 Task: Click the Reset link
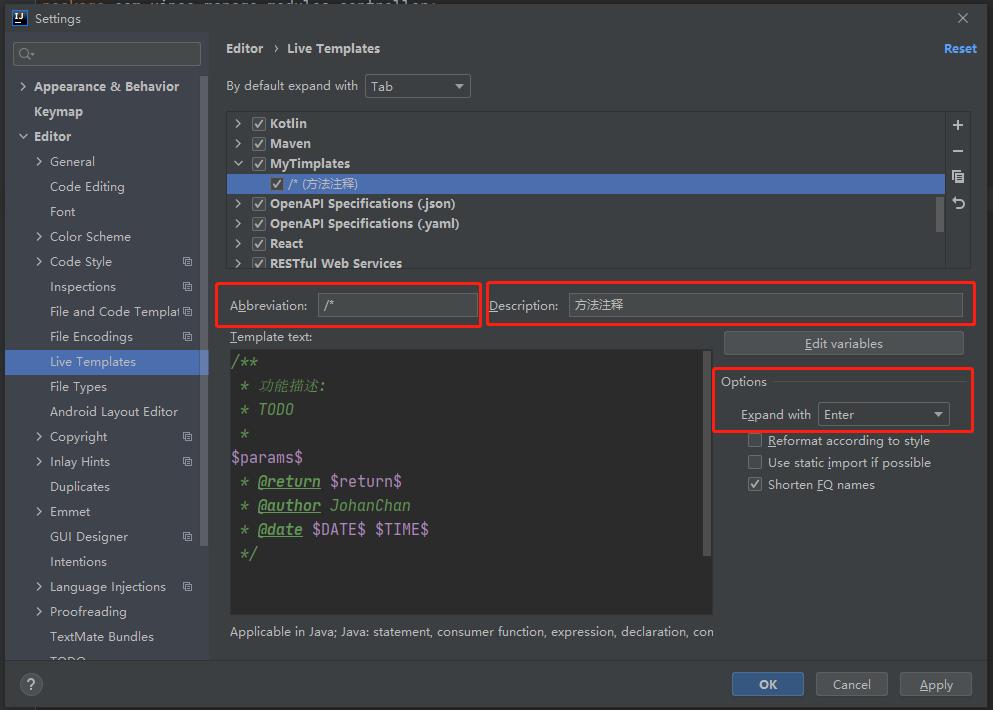click(x=959, y=49)
